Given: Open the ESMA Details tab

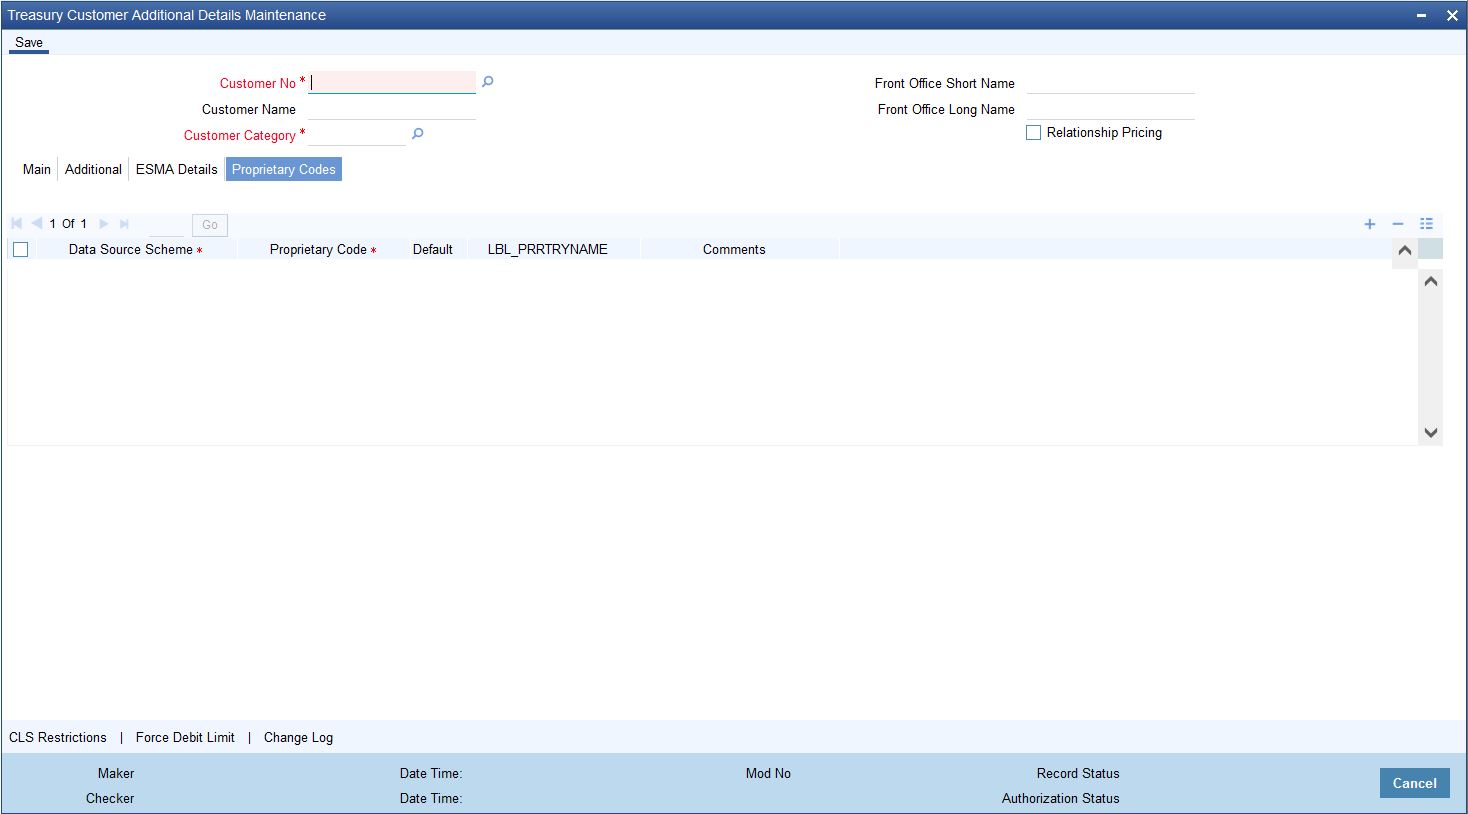Looking at the screenshot, I should coord(177,169).
